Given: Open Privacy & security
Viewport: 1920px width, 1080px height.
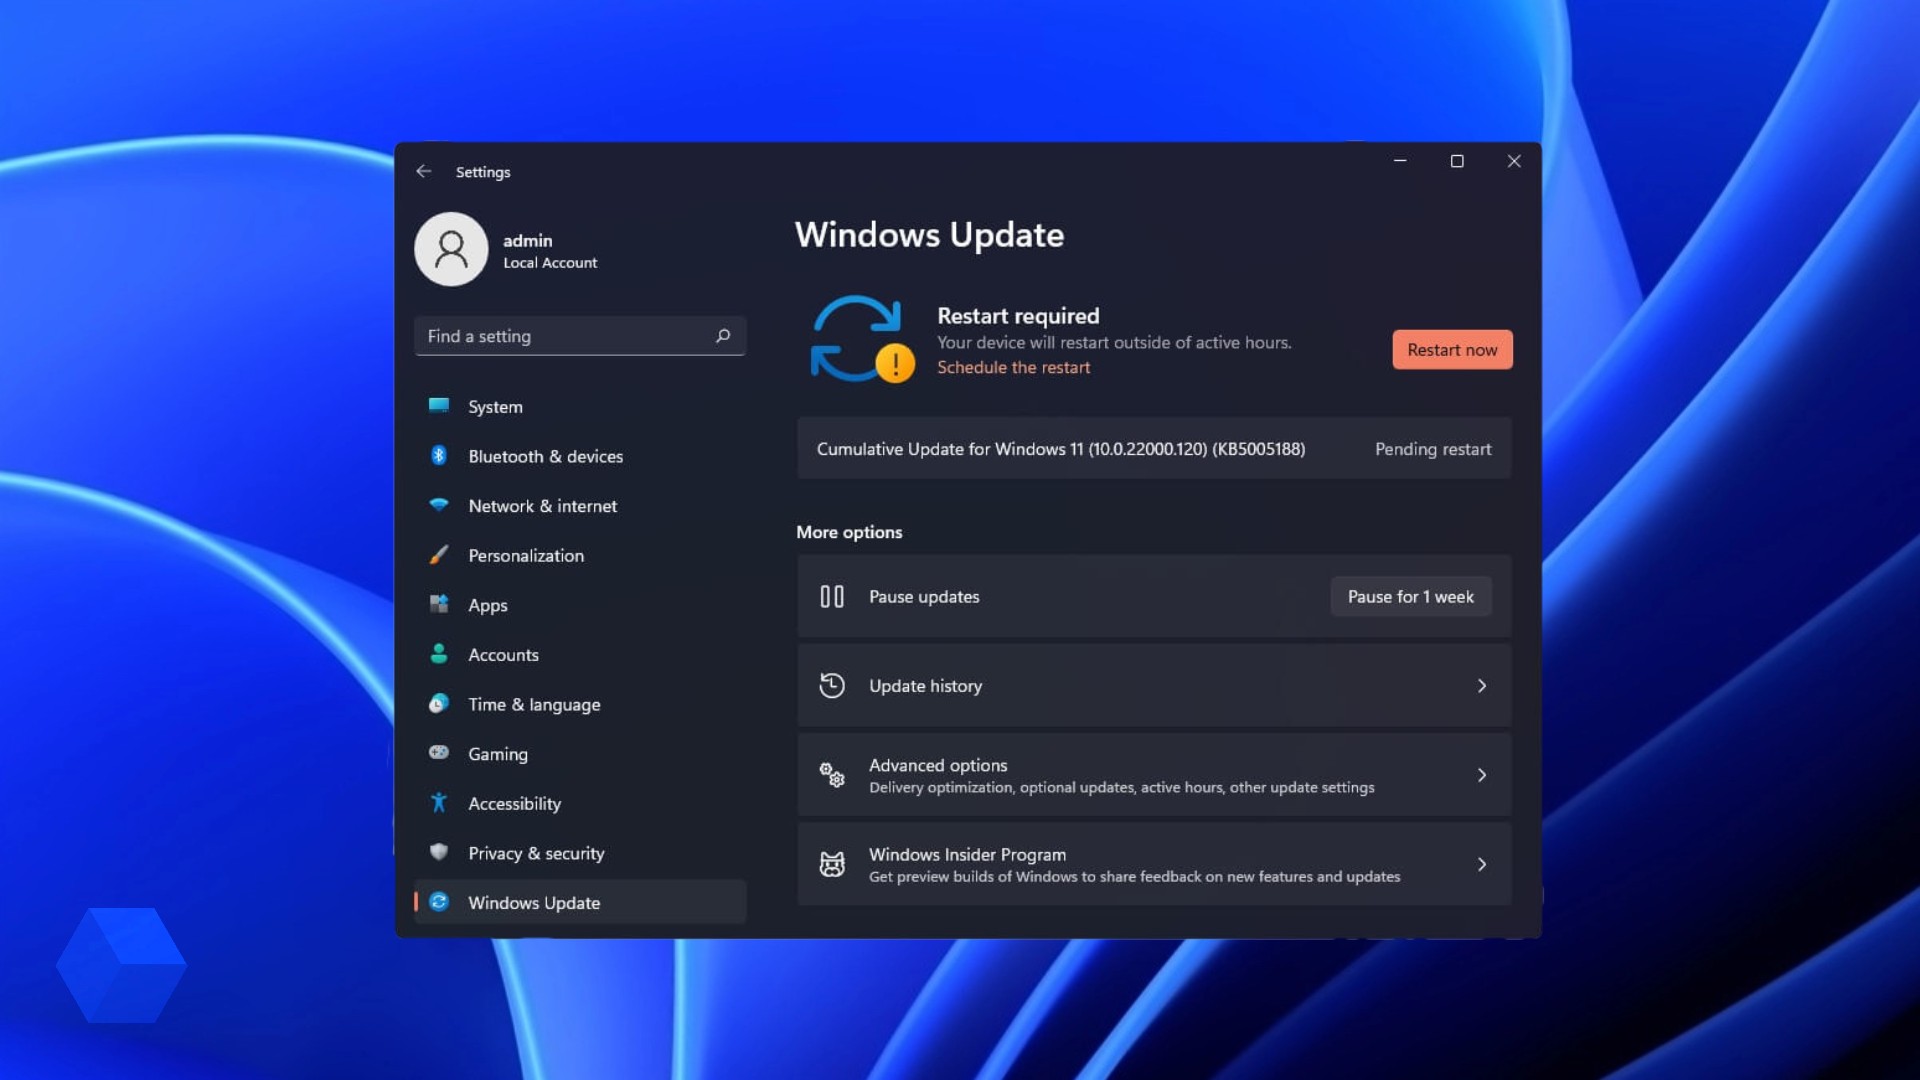Looking at the screenshot, I should pyautogui.click(x=580, y=853).
